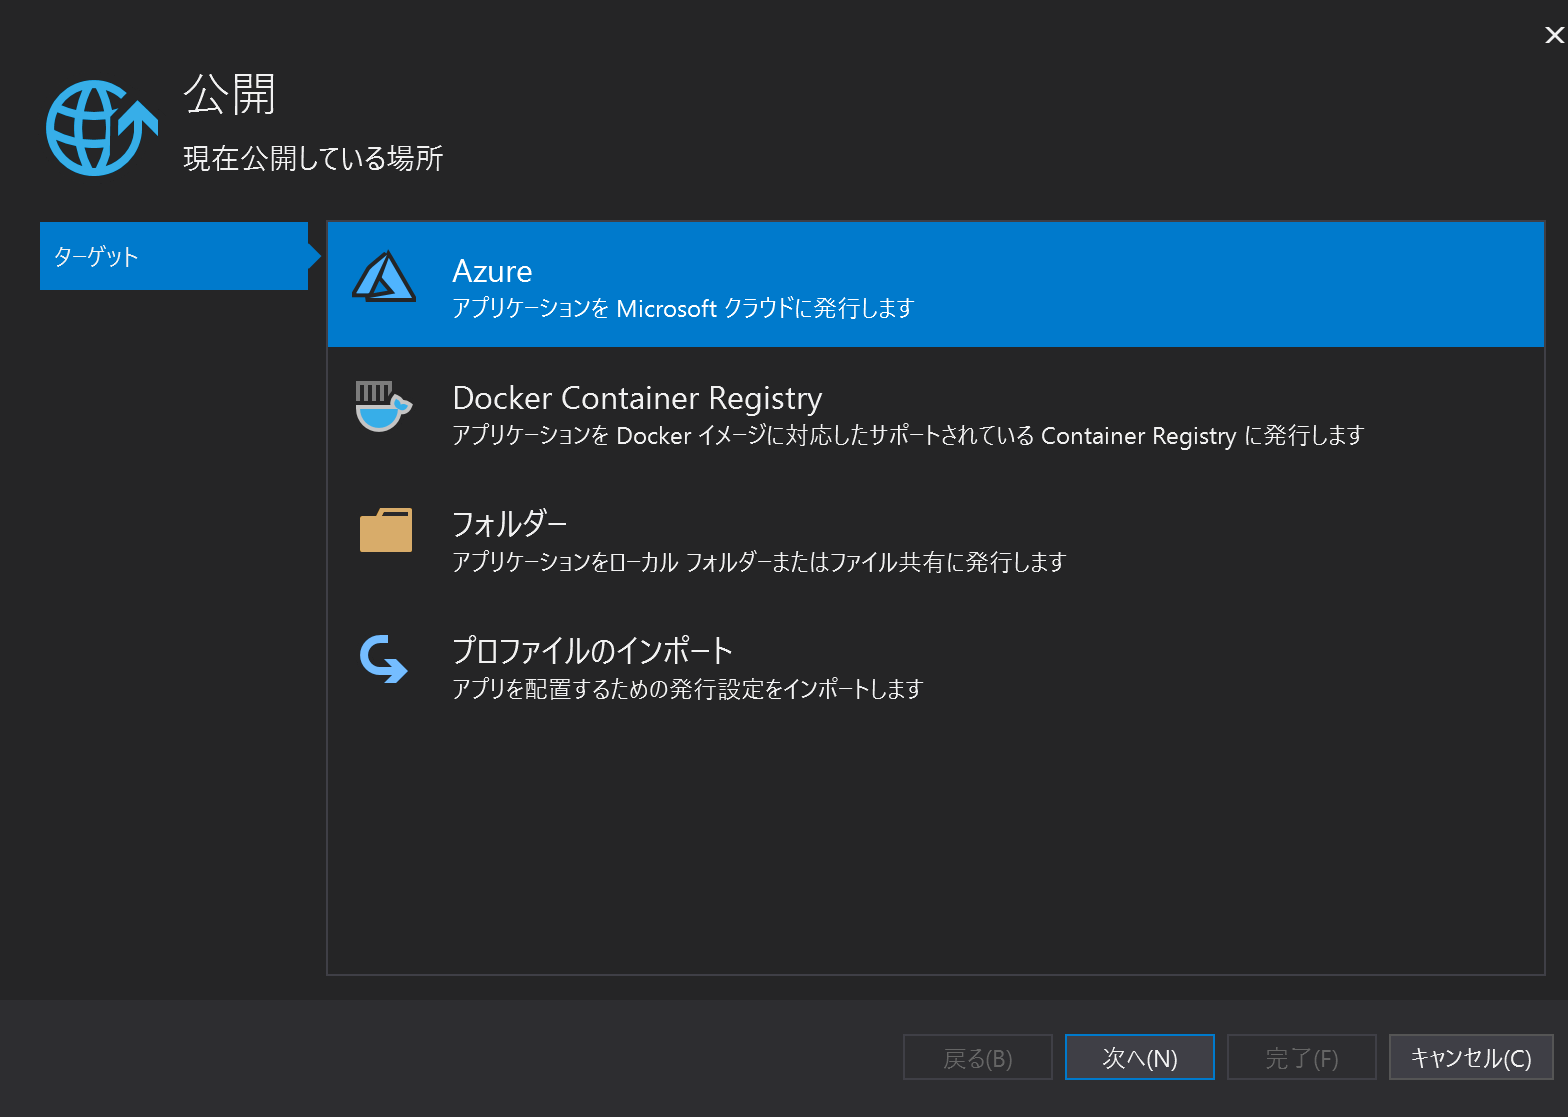Click the 公開 dialog heading
This screenshot has width=1568, height=1117.
click(230, 96)
